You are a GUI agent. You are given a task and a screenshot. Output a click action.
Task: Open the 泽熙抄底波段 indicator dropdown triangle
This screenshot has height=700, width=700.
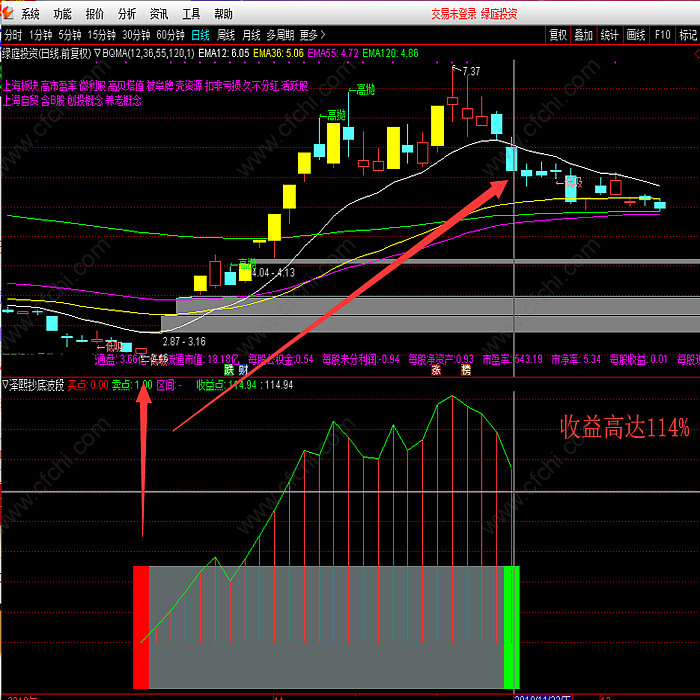tap(5, 385)
